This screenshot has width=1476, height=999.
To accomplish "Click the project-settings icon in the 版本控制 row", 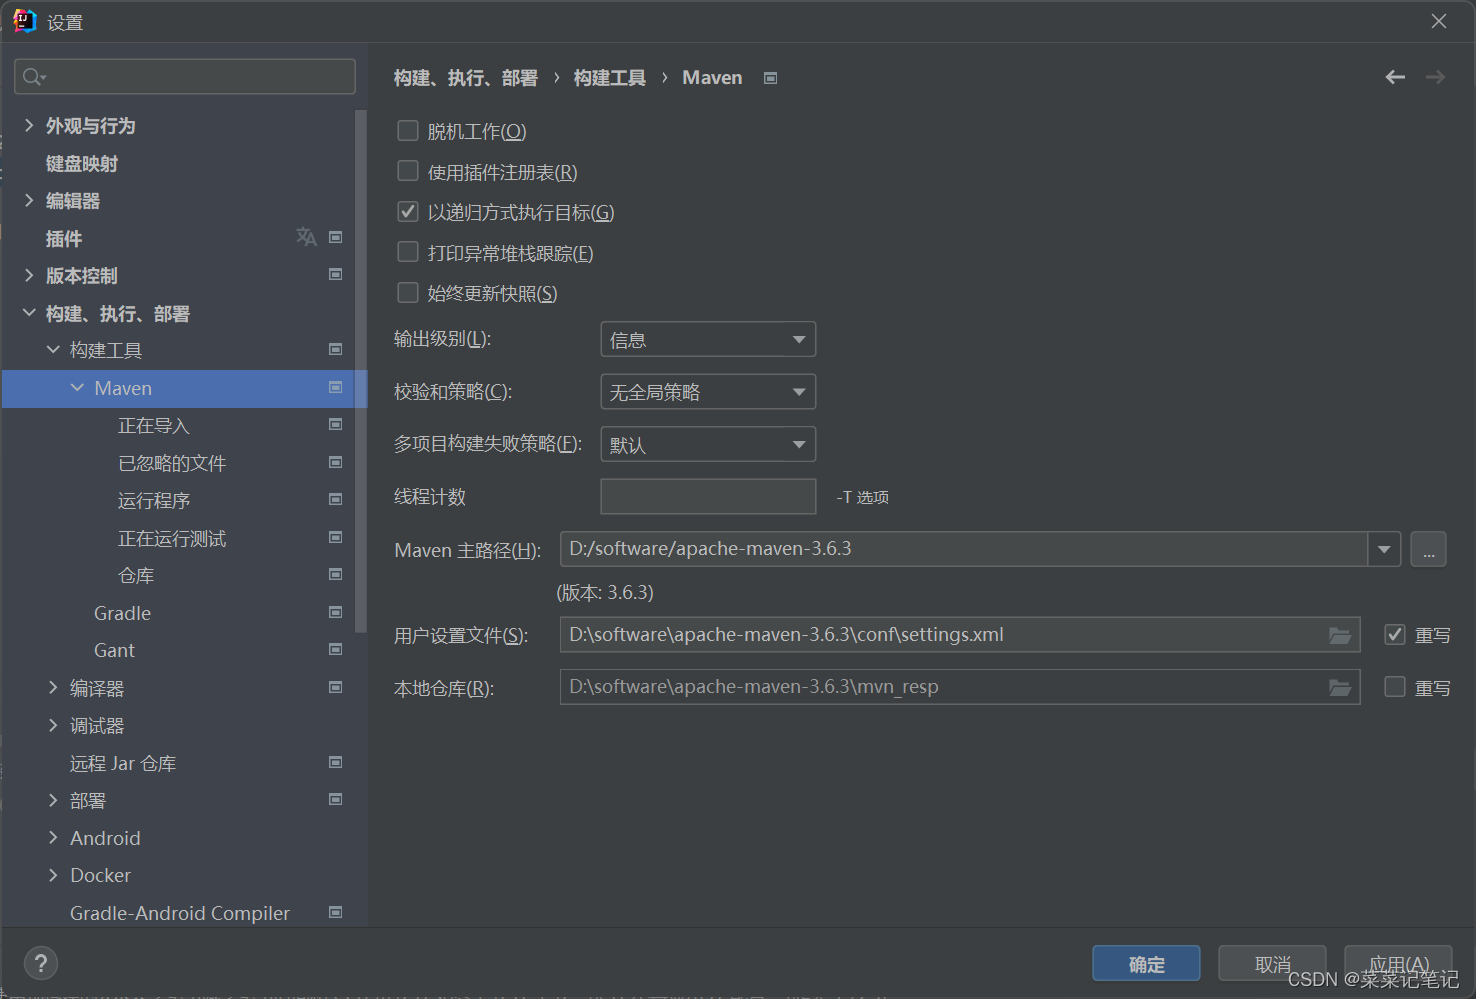I will coord(336,274).
